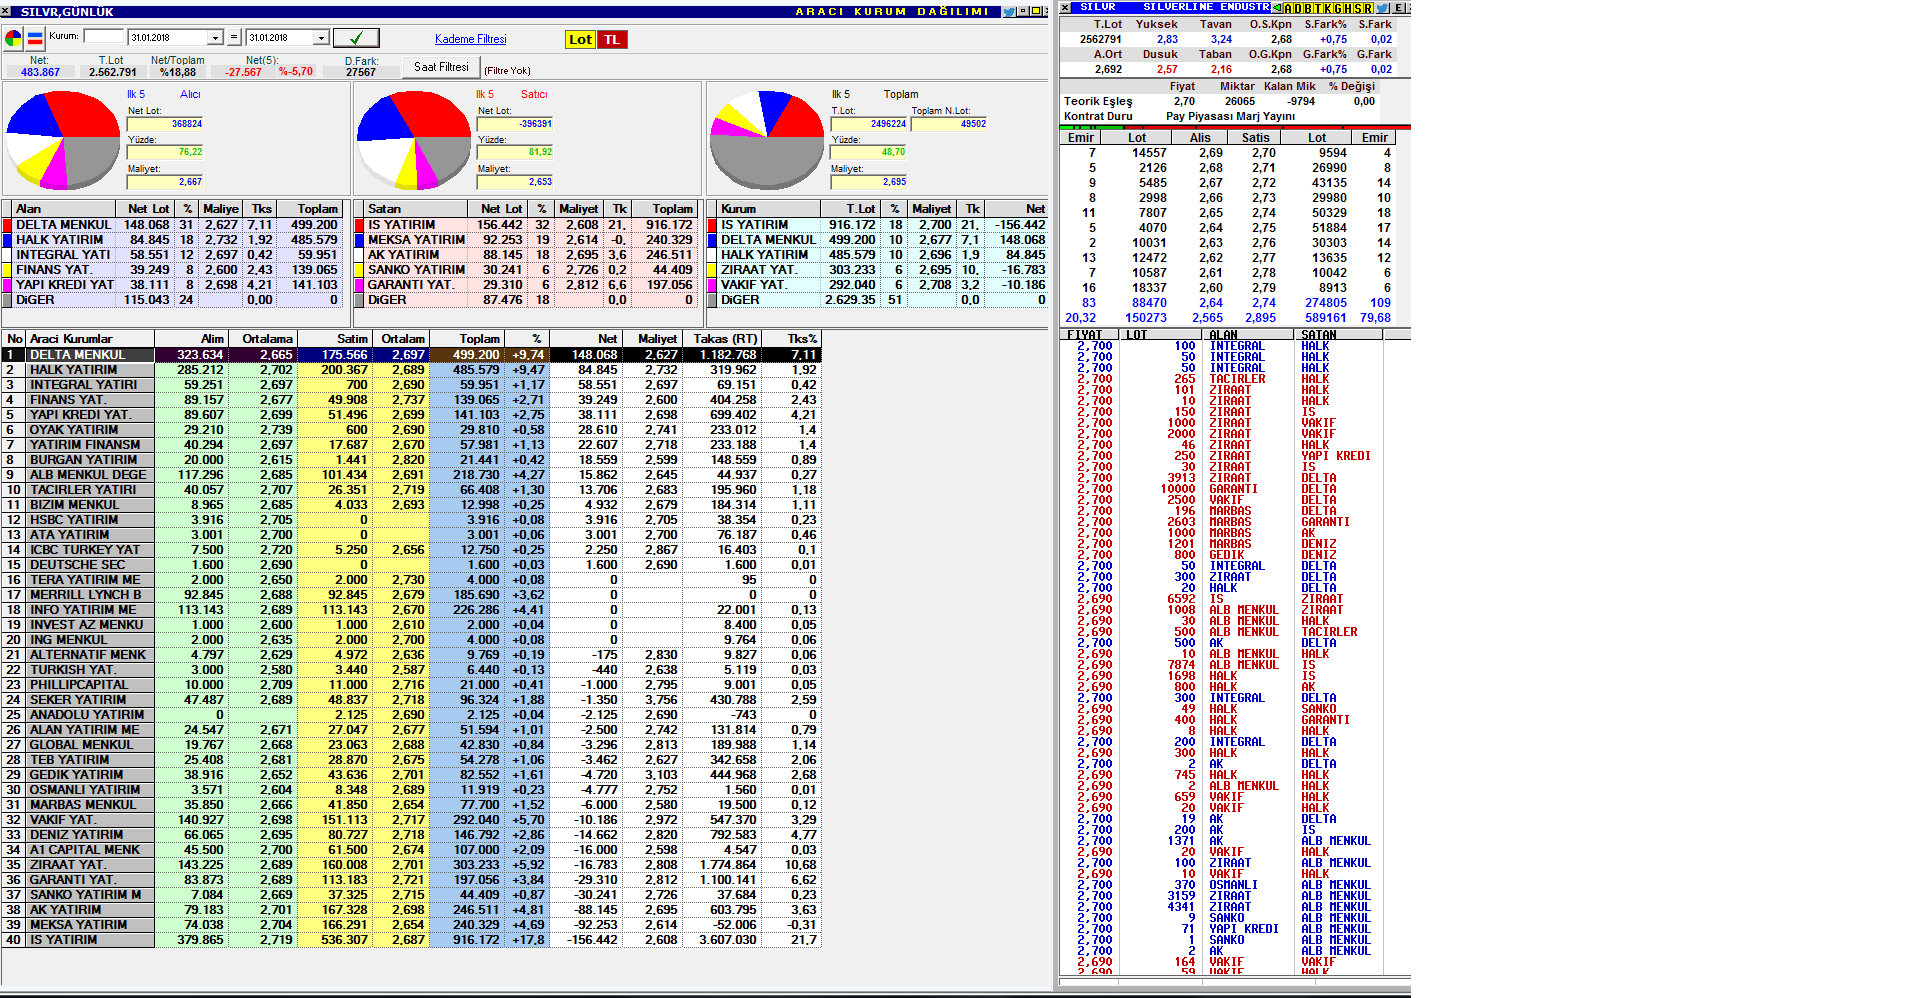1914x998 pixels.
Task: Click Toplam N.Lot value 49502 field
Action: (949, 124)
